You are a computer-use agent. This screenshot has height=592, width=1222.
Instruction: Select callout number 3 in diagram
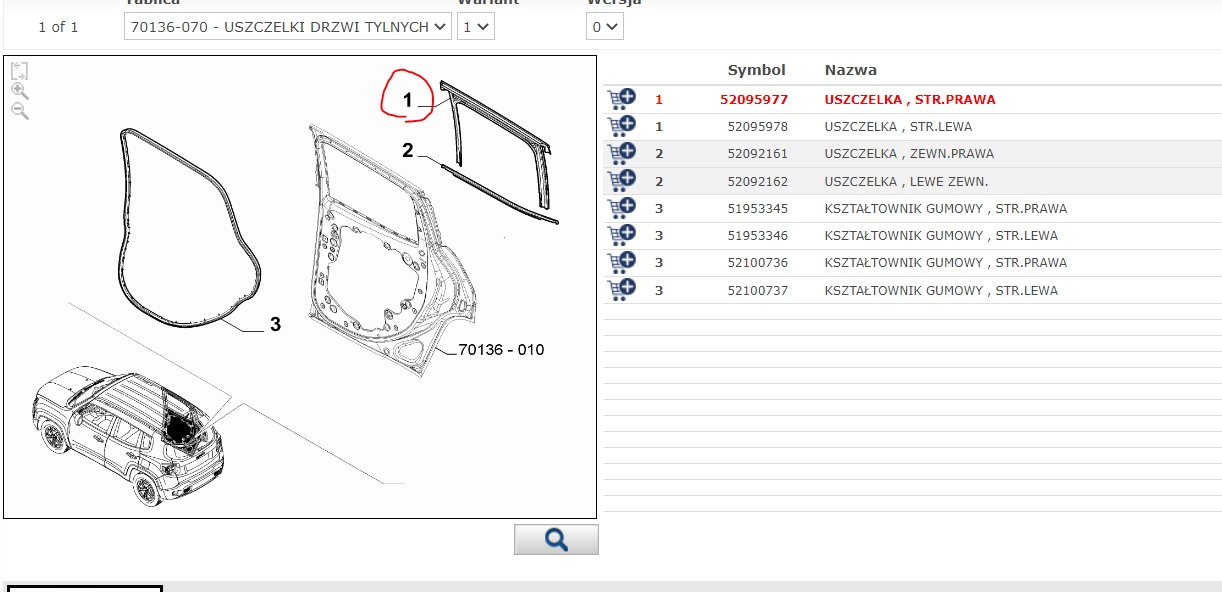pyautogui.click(x=275, y=325)
